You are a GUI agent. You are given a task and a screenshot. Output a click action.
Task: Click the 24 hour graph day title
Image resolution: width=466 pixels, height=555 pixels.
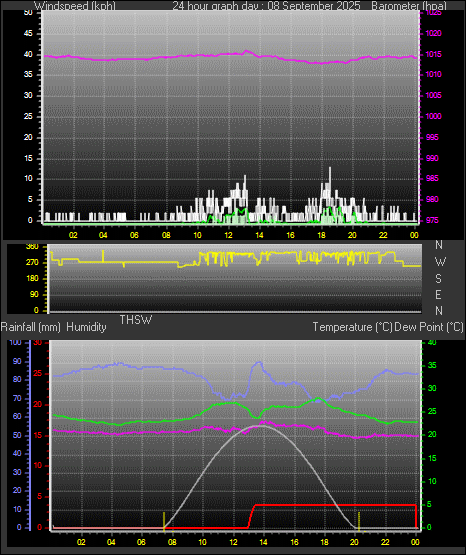click(266, 6)
